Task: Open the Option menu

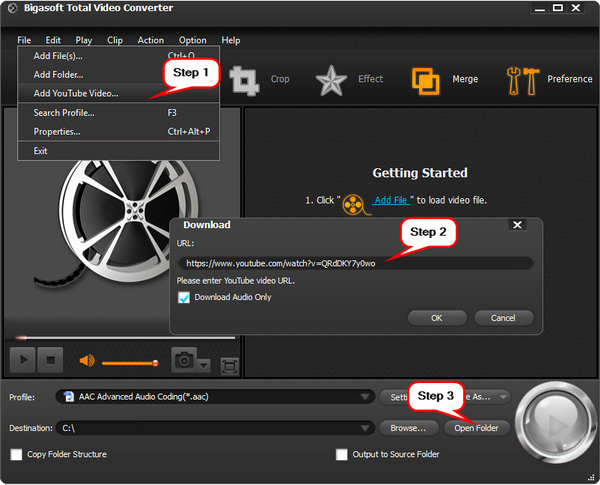Action: tap(192, 40)
